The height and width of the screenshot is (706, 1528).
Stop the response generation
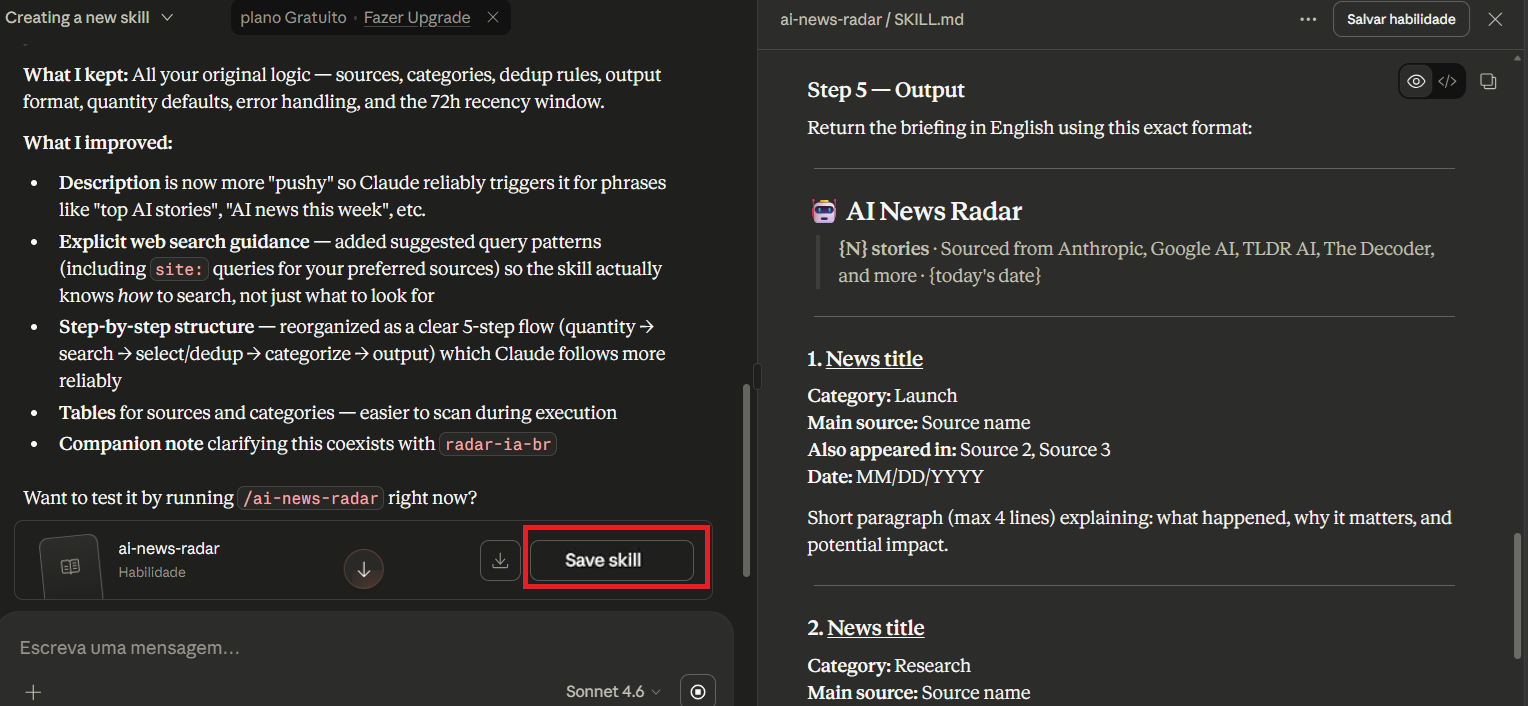(698, 691)
